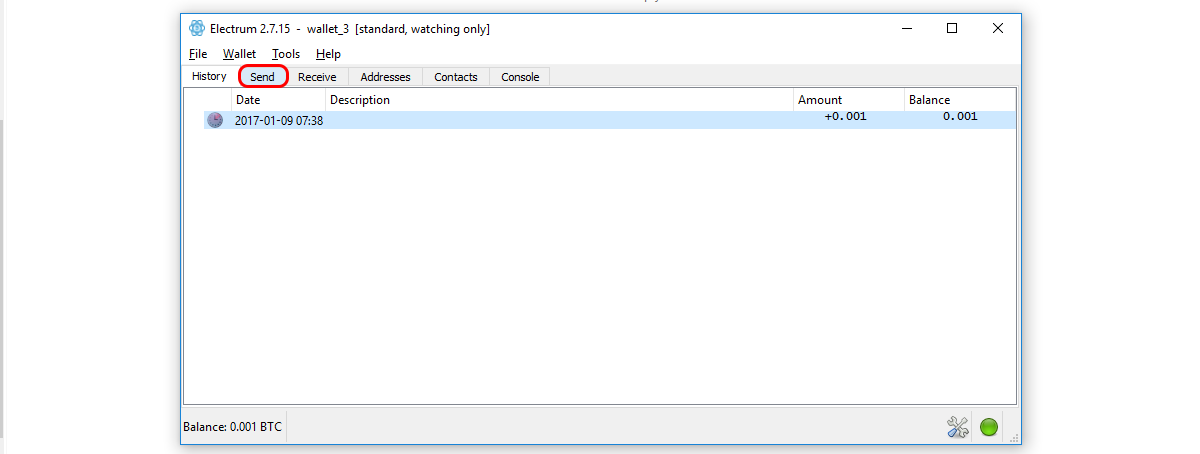Sort by the Balance column header
Image resolution: width=1200 pixels, height=454 pixels.
[x=960, y=100]
